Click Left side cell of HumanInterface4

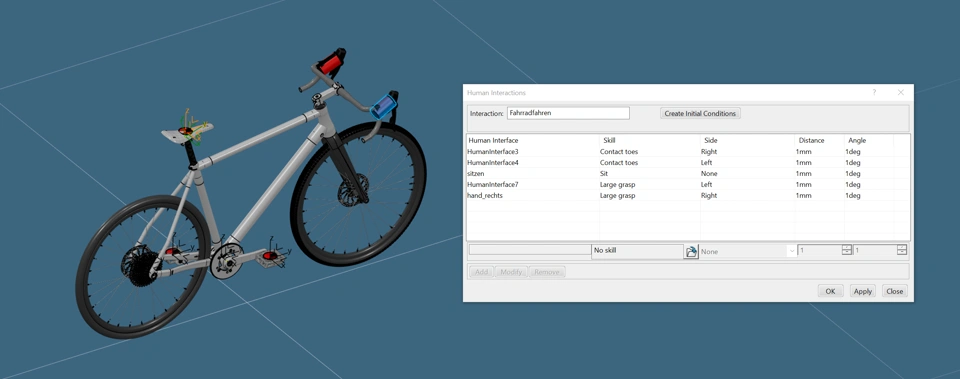point(707,162)
